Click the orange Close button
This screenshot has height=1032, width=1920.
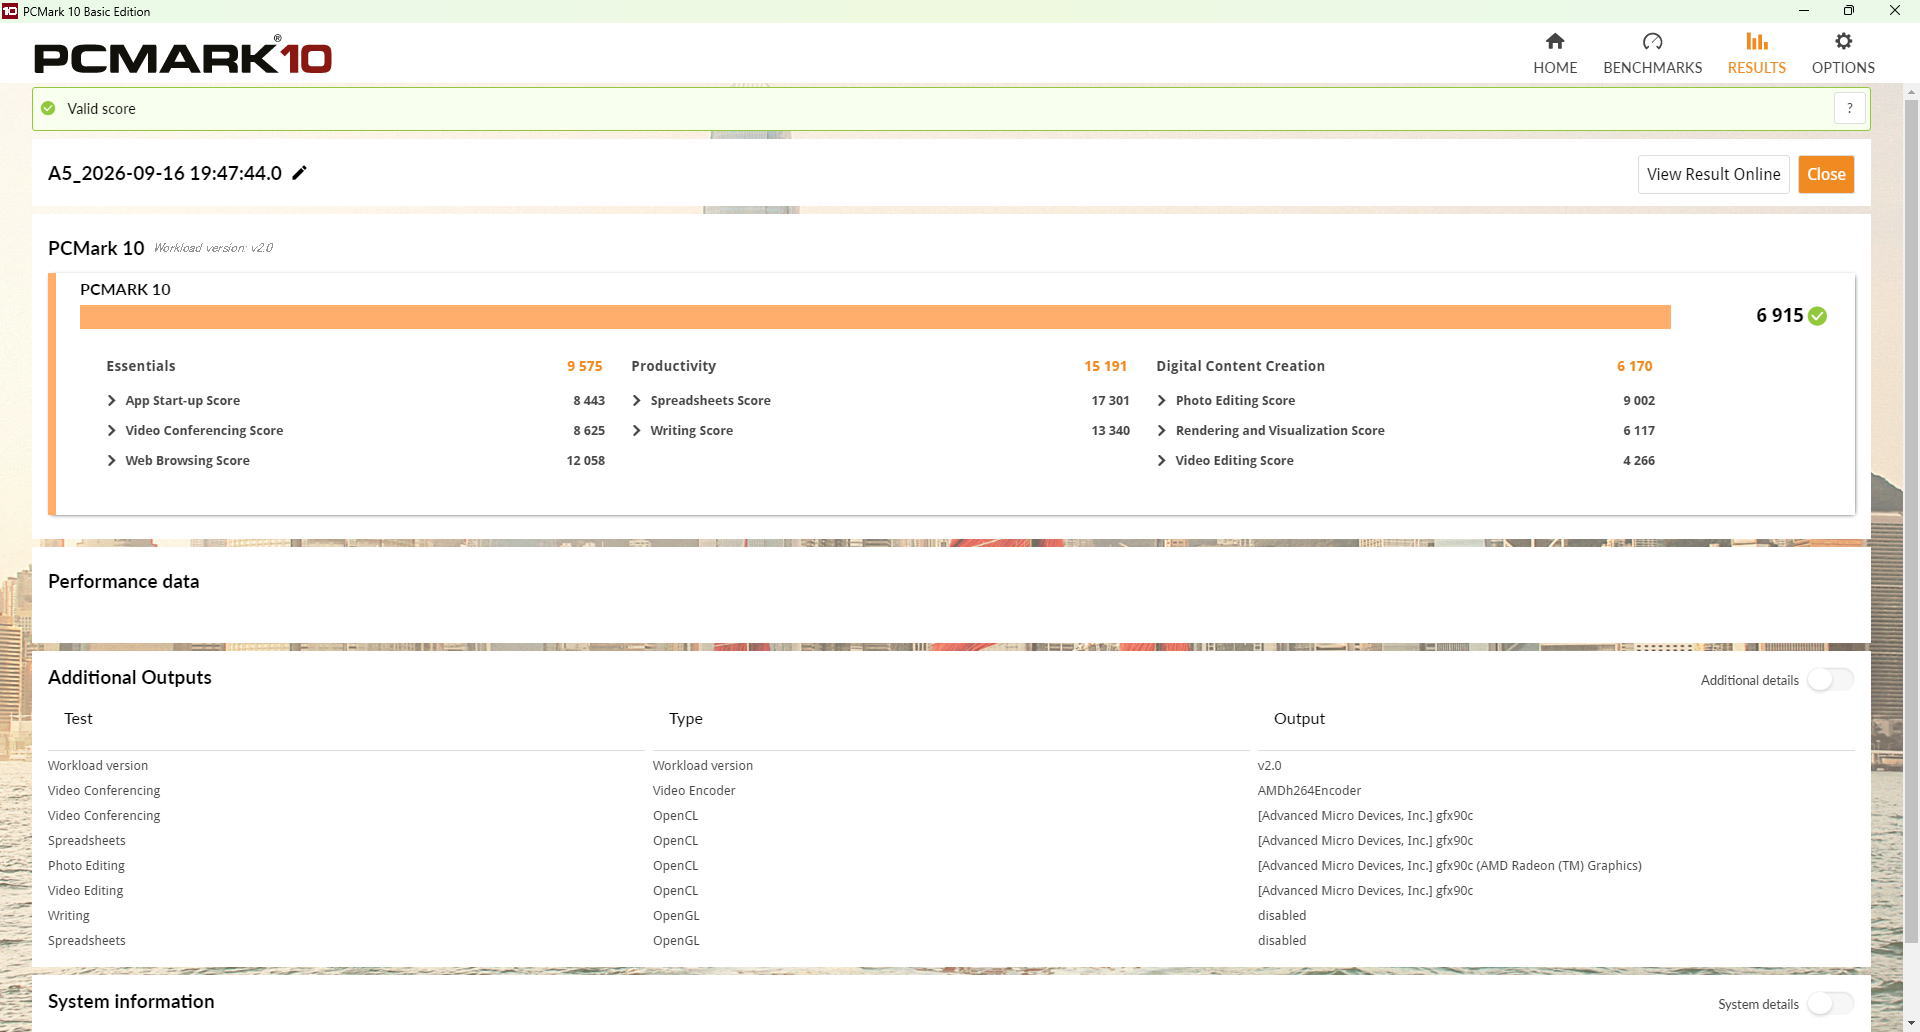(x=1826, y=174)
